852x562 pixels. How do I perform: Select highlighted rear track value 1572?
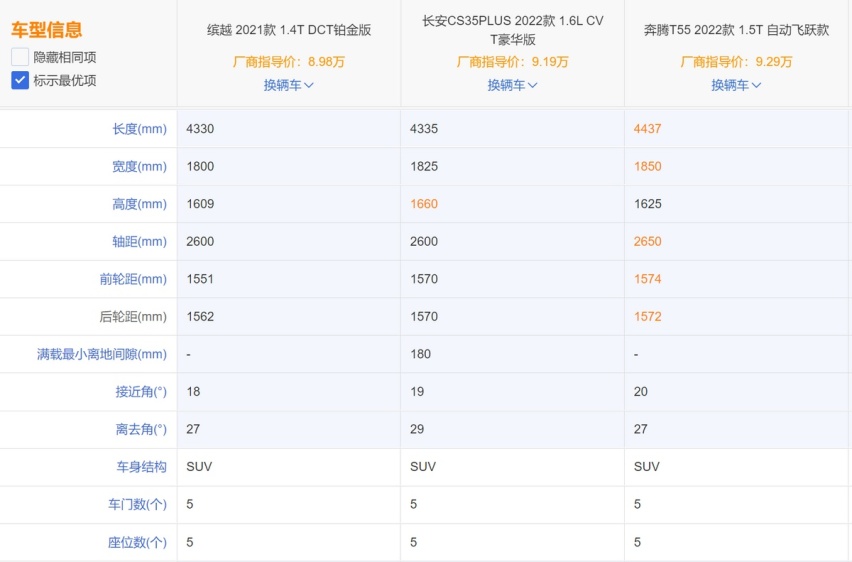point(648,316)
